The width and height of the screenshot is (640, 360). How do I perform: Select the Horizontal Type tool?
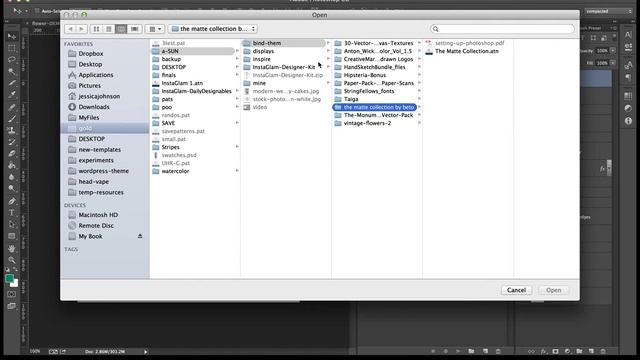(x=12, y=213)
